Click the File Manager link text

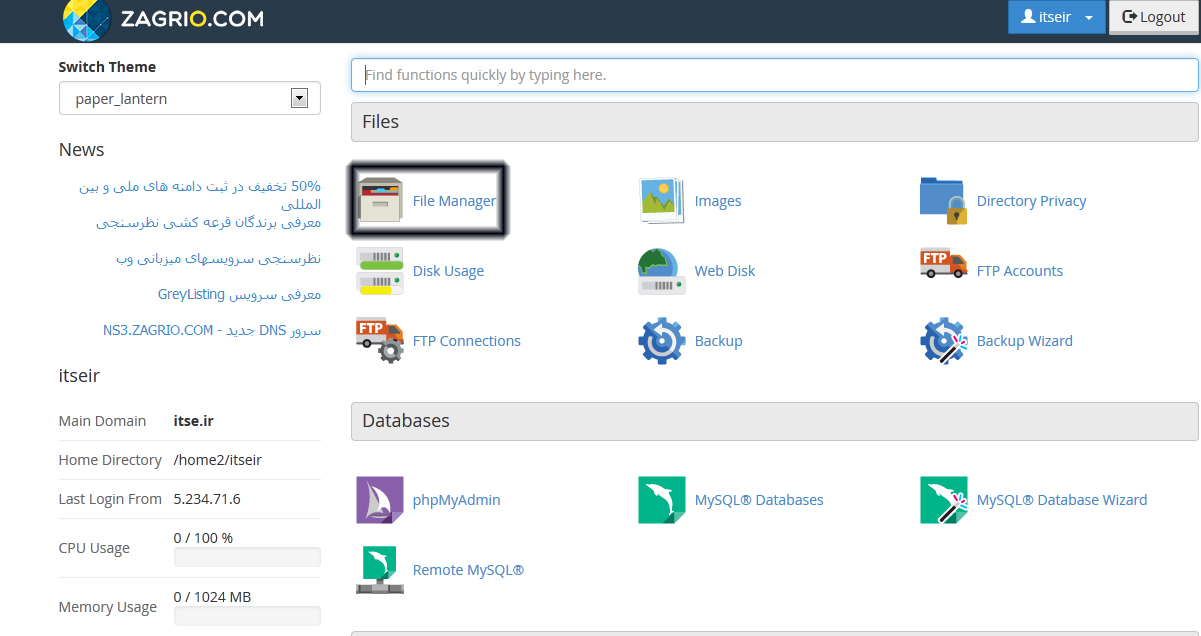click(x=454, y=201)
